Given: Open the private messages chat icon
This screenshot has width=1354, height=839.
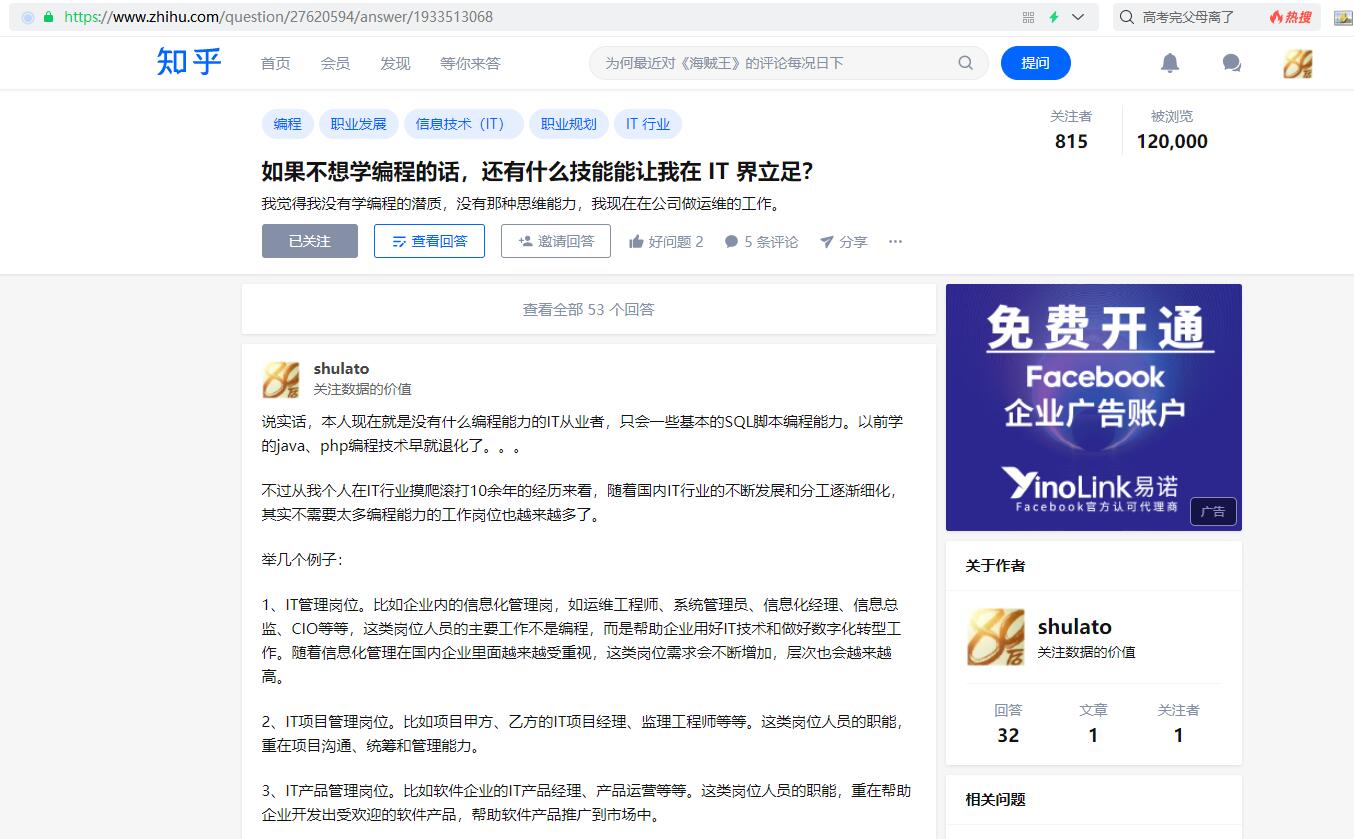Looking at the screenshot, I should (1232, 63).
